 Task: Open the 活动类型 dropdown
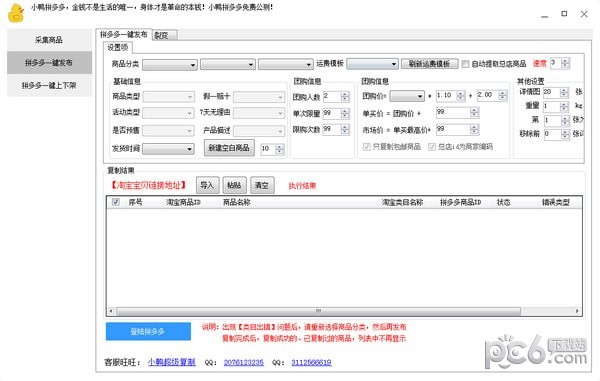tap(168, 113)
